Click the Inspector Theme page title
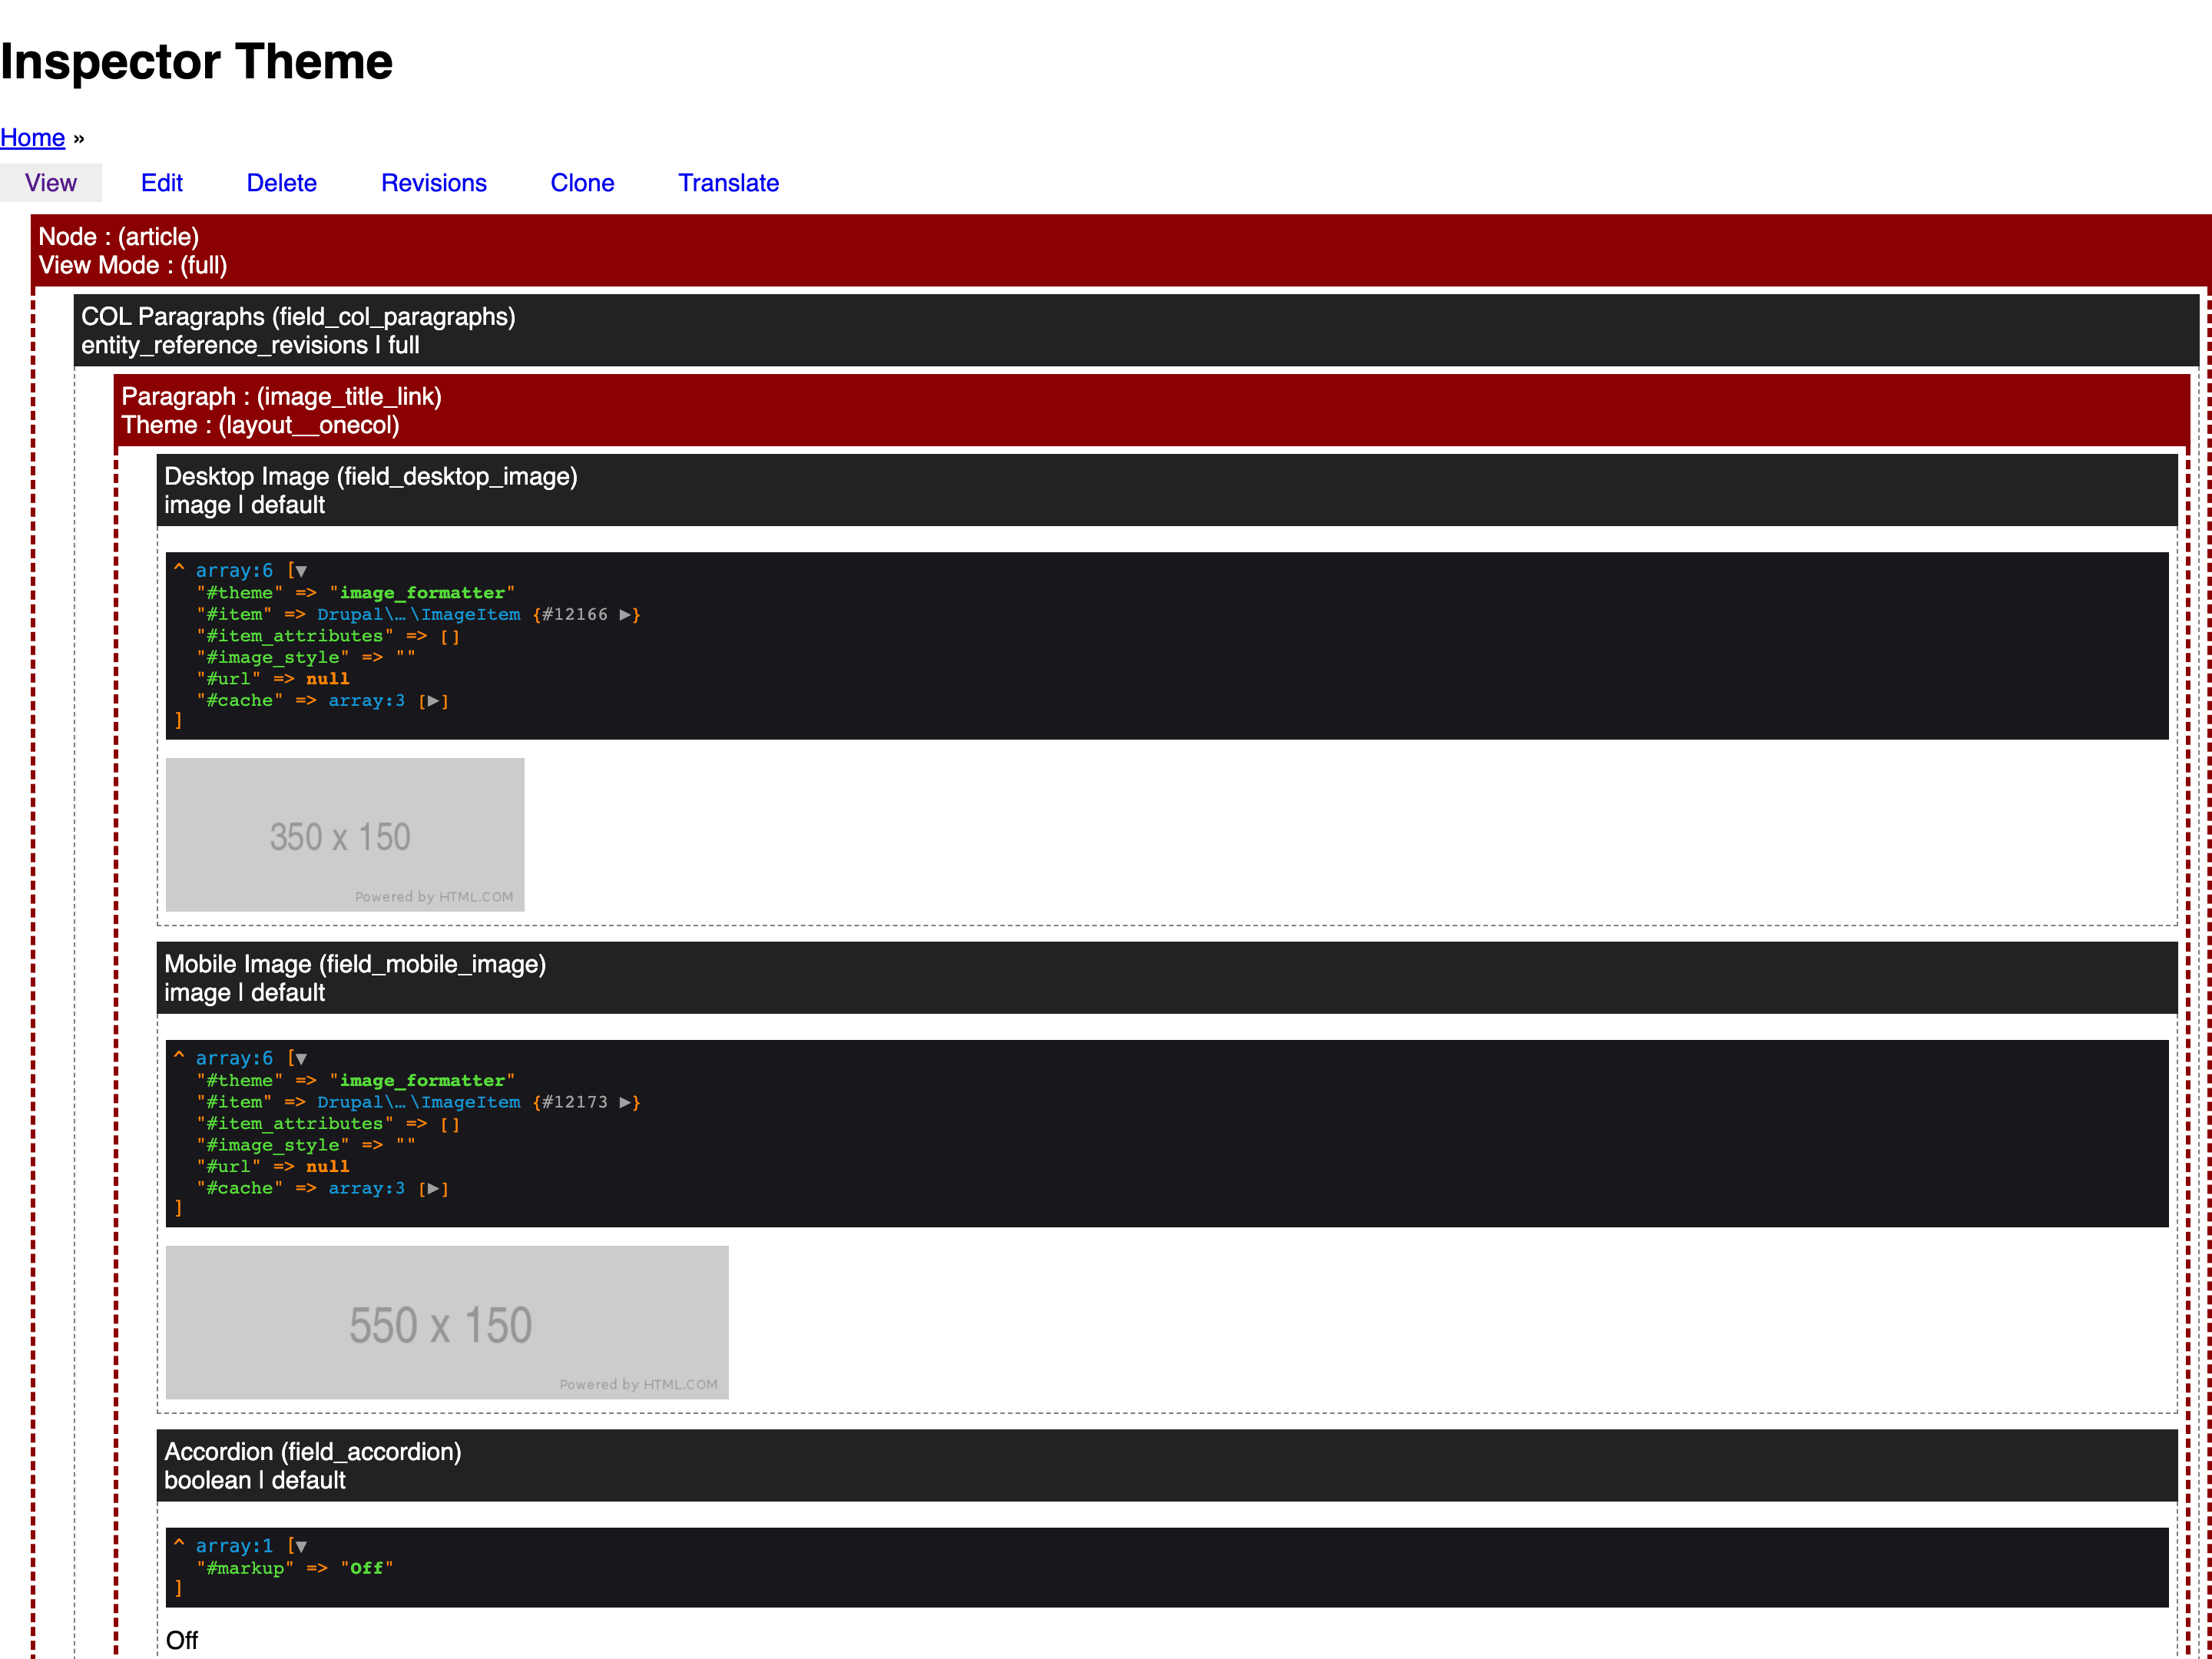2212x1659 pixels. click(x=197, y=62)
